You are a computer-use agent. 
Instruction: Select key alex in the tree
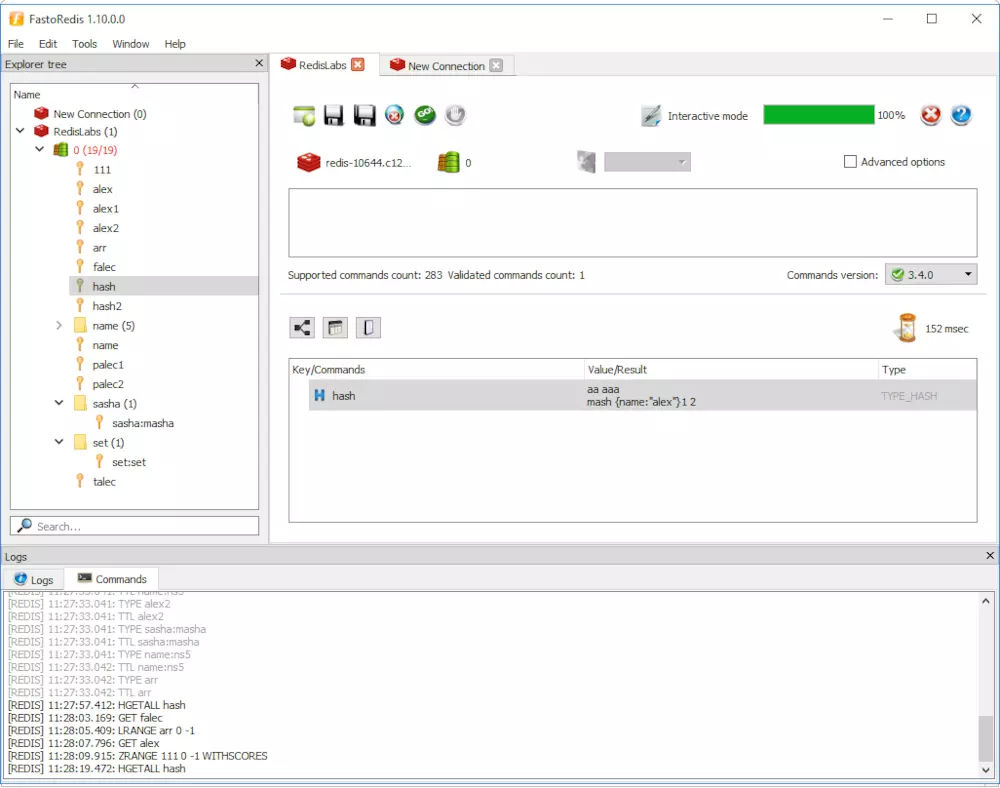point(102,189)
